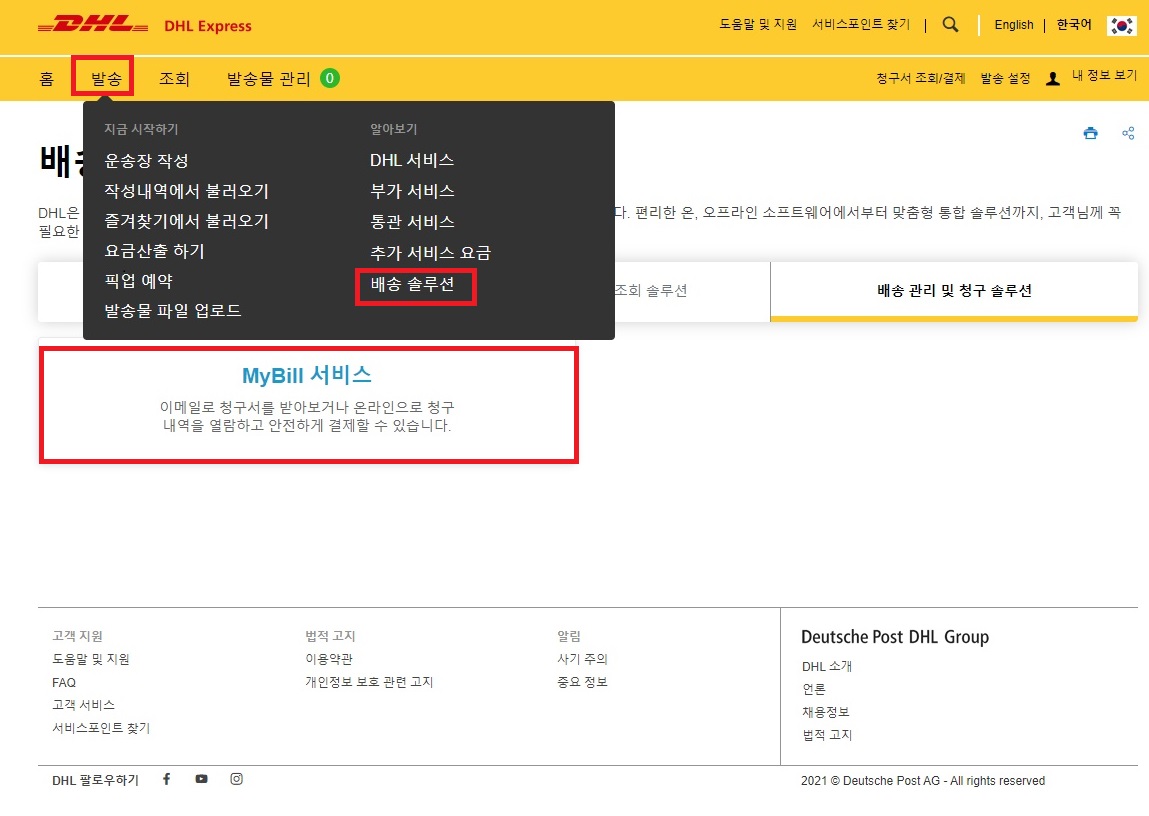Select 발송물 파일 업로드
This screenshot has width=1149, height=816.
click(x=173, y=311)
